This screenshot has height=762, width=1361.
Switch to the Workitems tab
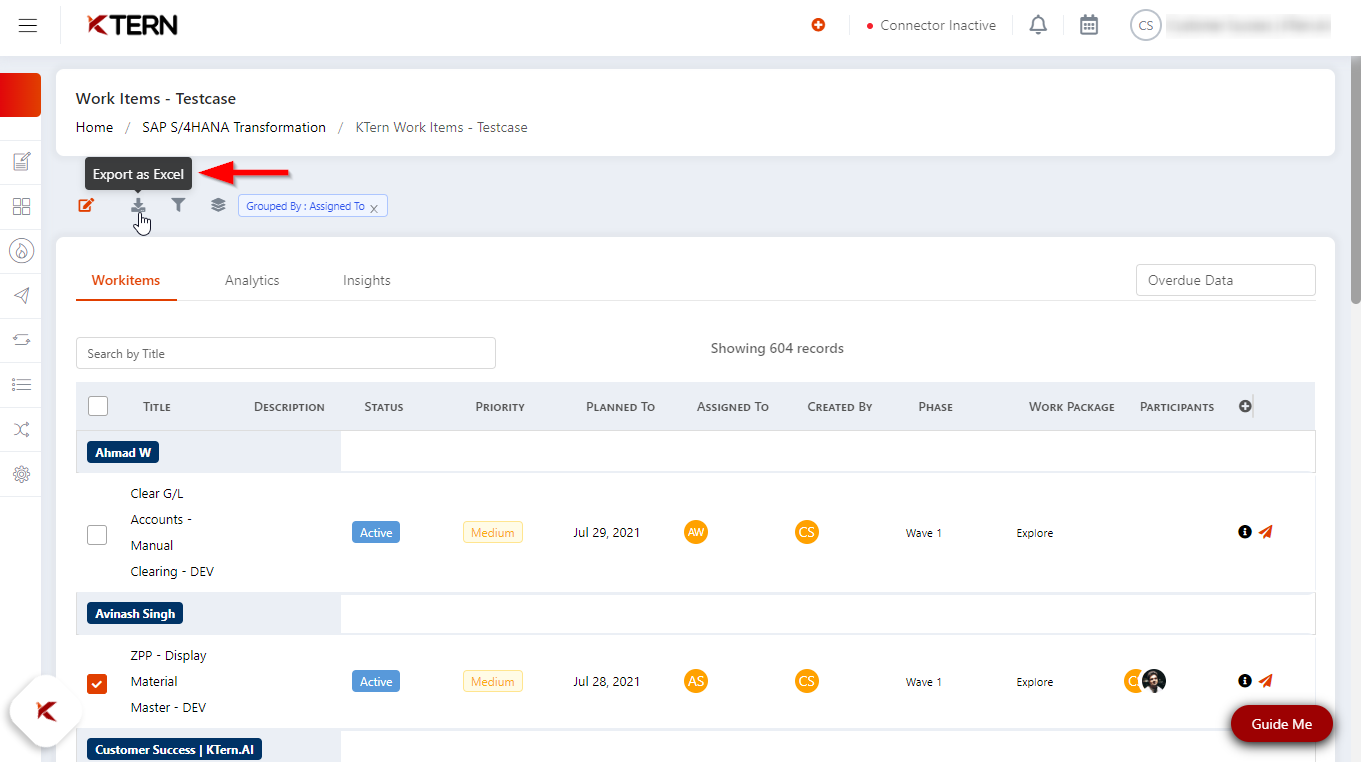(x=126, y=280)
